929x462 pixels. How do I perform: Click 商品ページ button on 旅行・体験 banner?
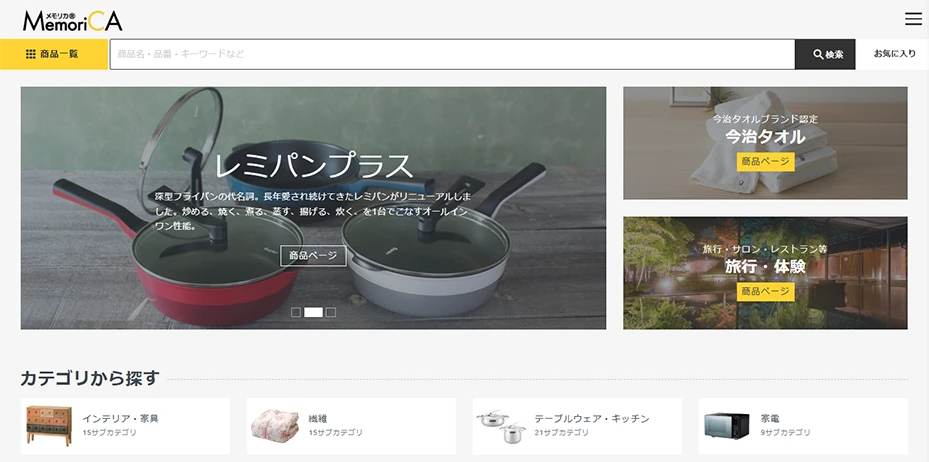(x=765, y=291)
